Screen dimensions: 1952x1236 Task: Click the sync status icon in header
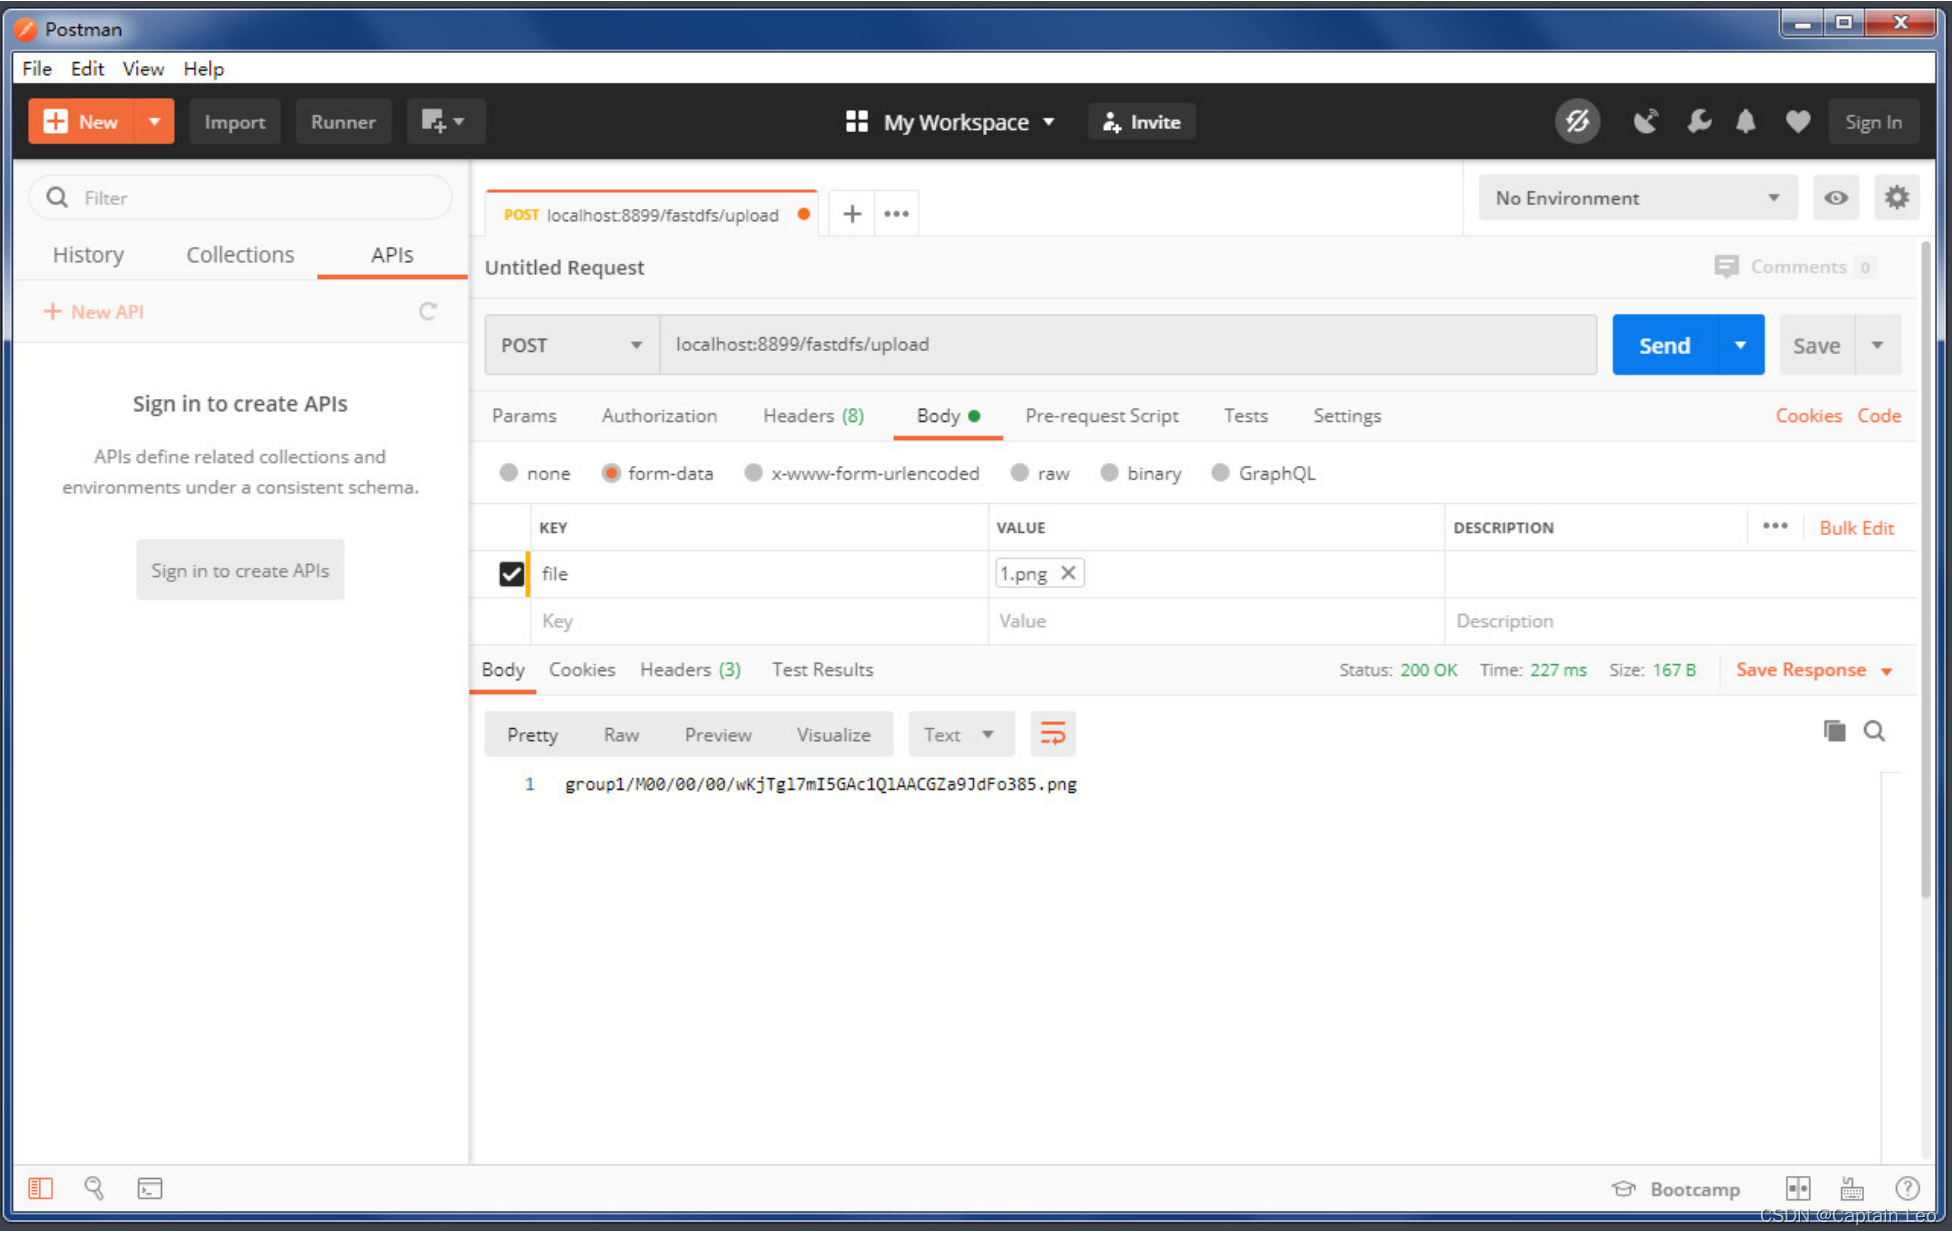tap(1577, 122)
